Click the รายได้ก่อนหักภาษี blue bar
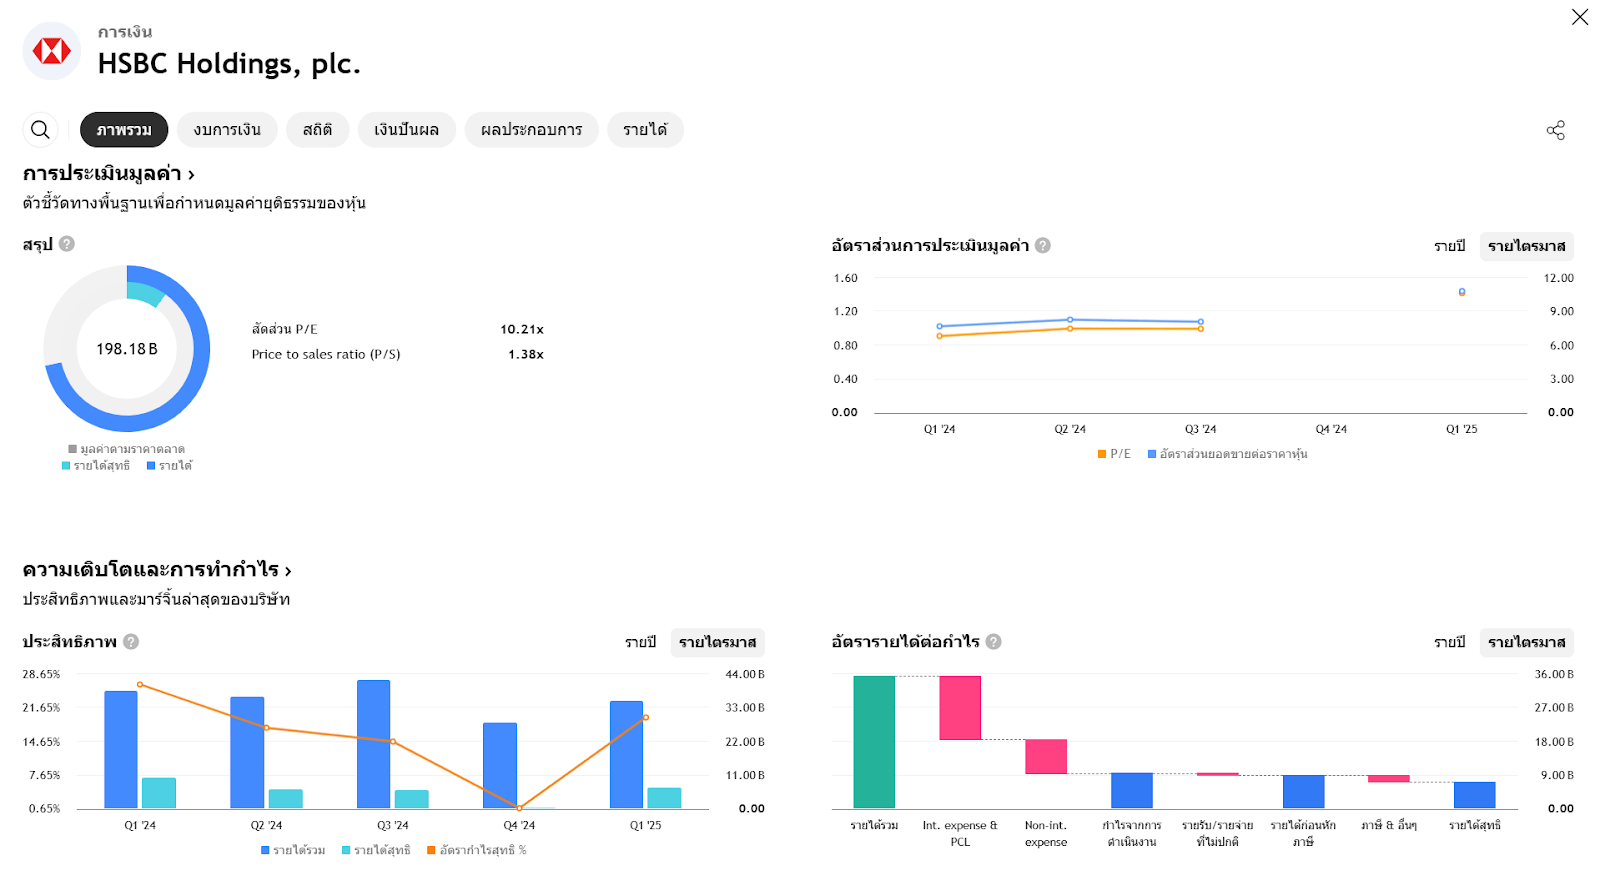 [x=1304, y=791]
